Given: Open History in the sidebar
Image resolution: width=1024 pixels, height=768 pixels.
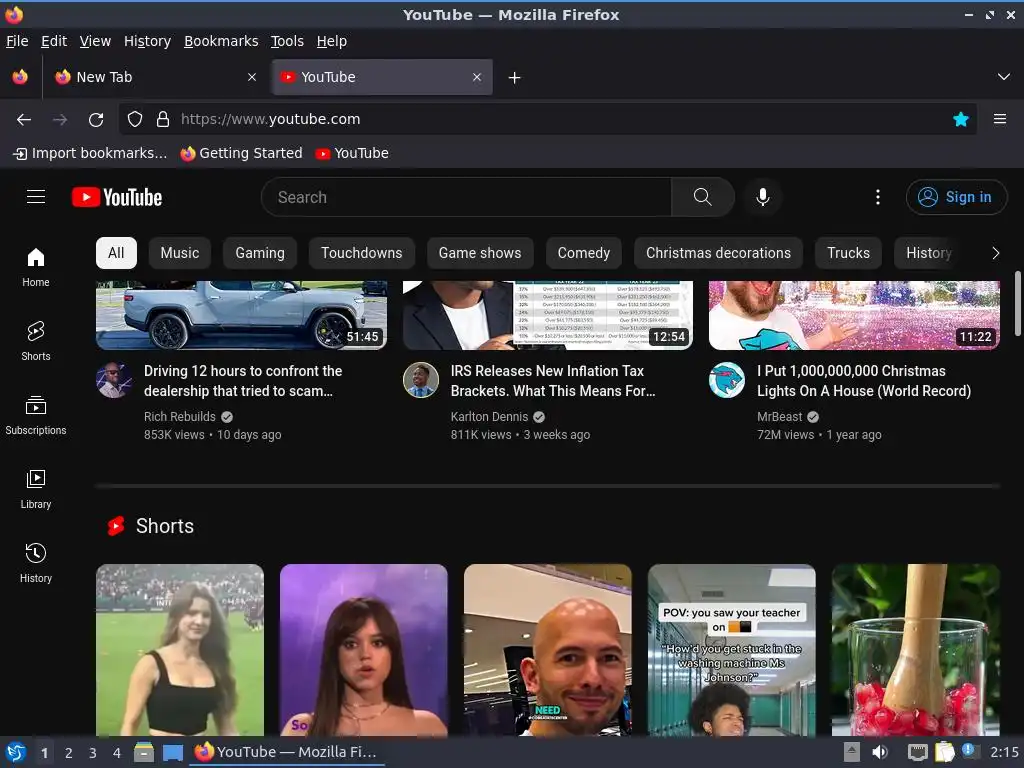Looking at the screenshot, I should 36,563.
